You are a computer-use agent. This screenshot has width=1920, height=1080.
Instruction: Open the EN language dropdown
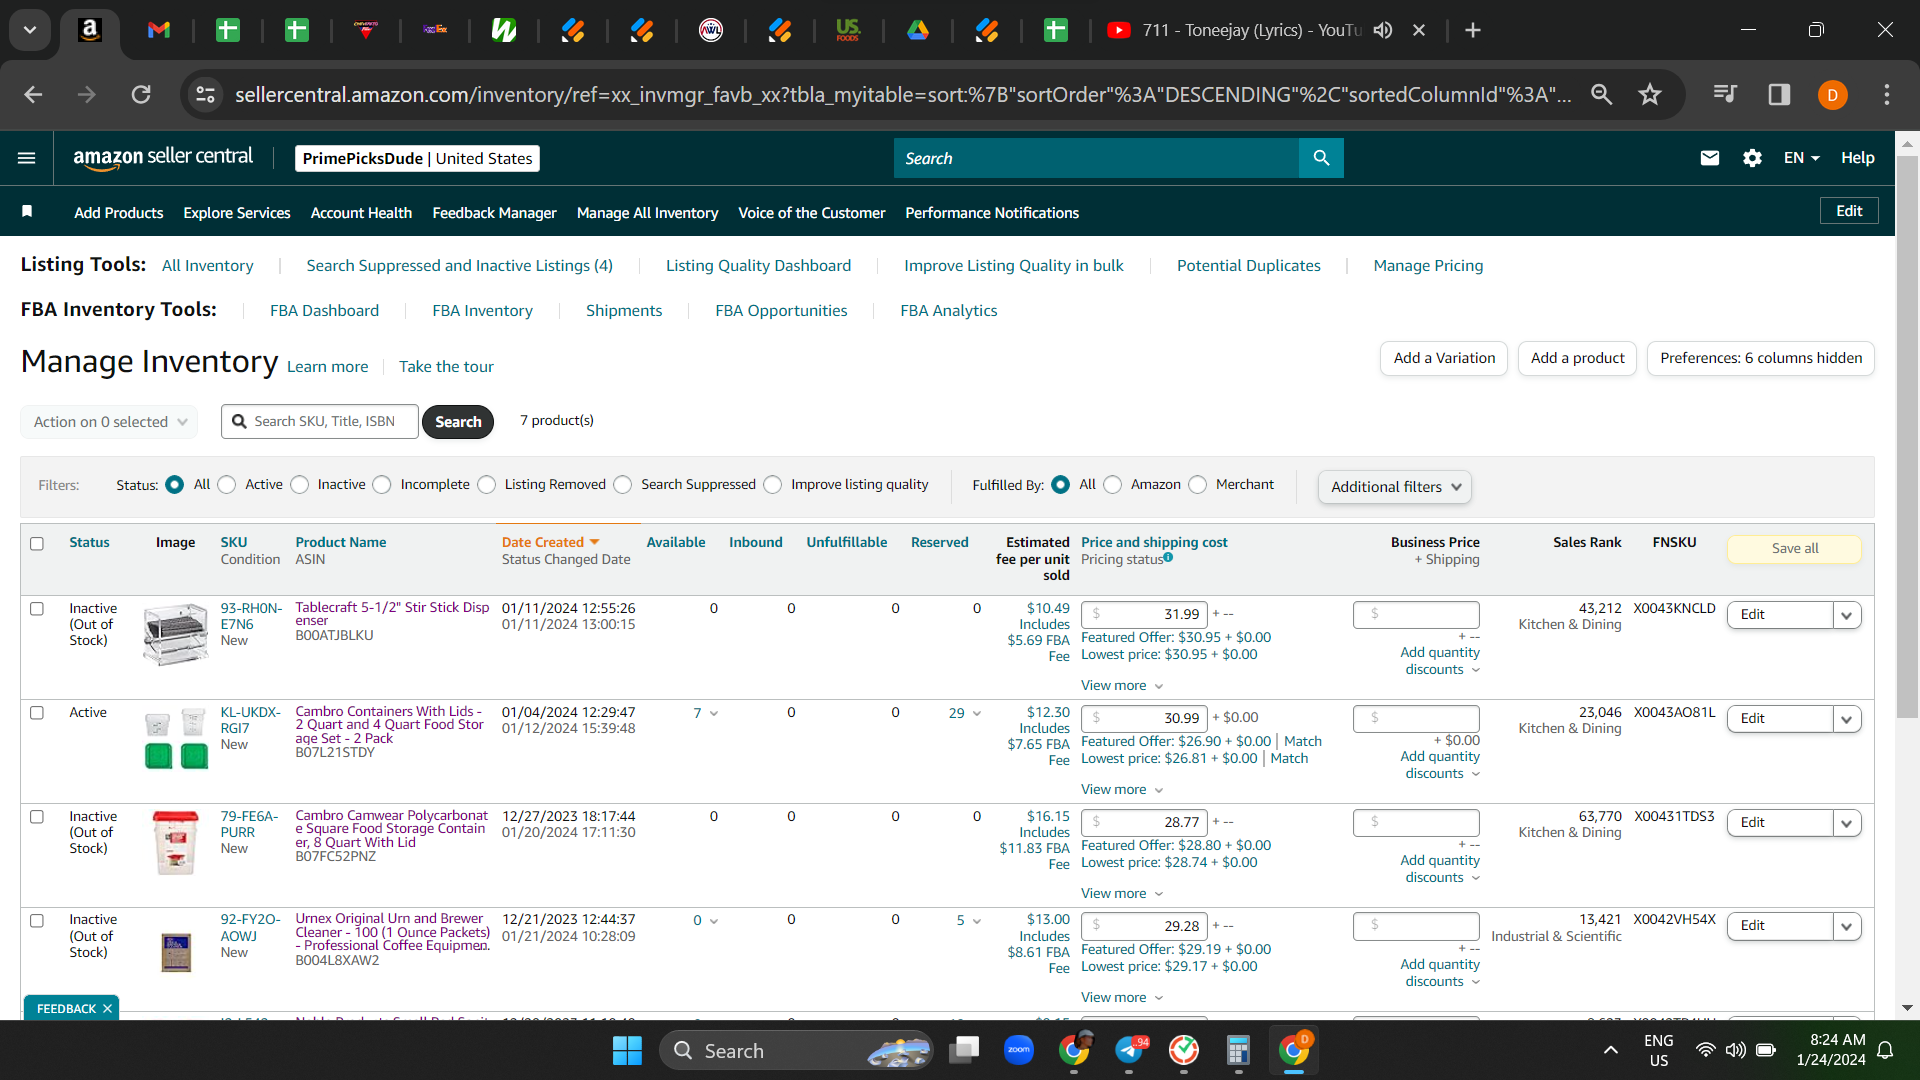(1801, 158)
